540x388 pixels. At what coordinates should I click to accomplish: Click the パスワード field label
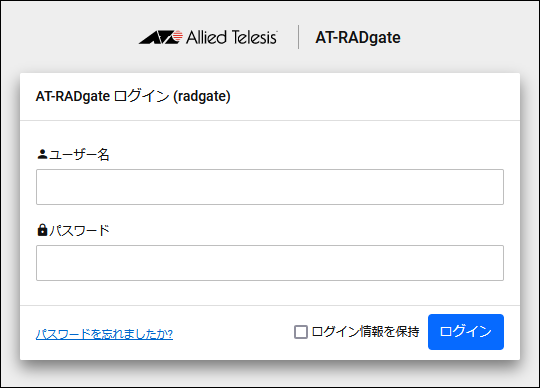79,230
